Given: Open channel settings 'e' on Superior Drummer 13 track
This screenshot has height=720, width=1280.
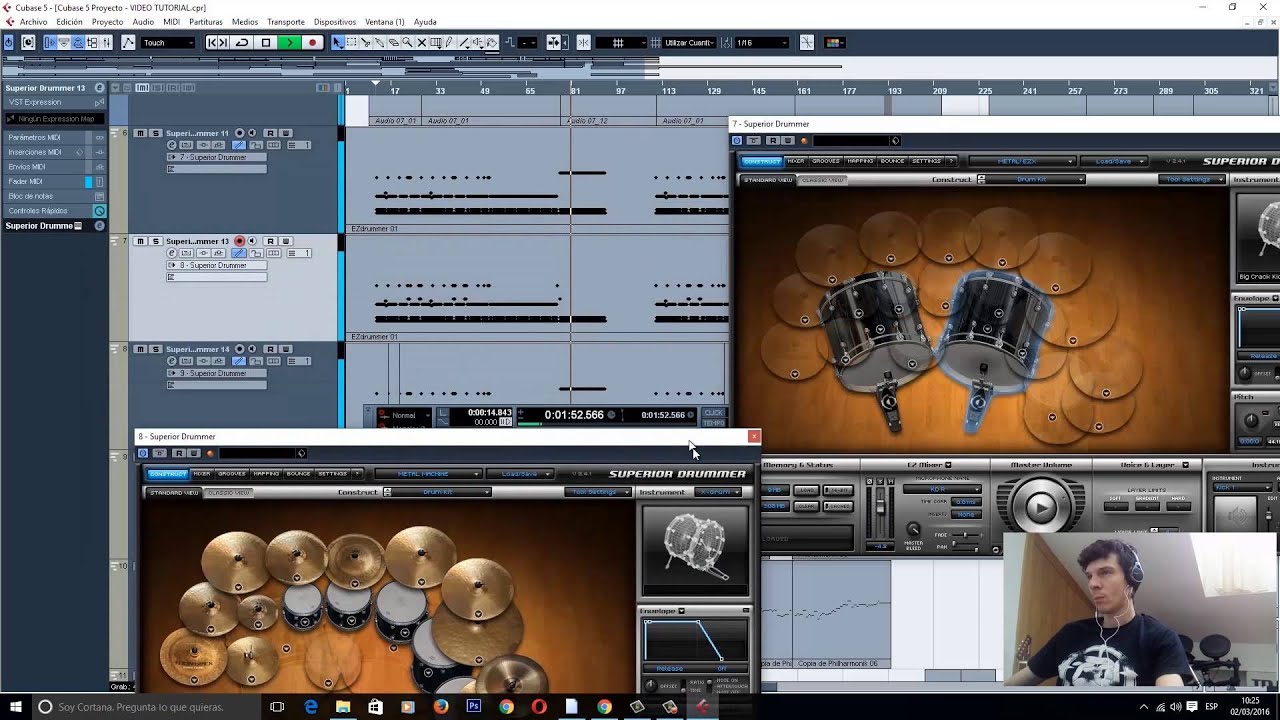Looking at the screenshot, I should [x=172, y=253].
